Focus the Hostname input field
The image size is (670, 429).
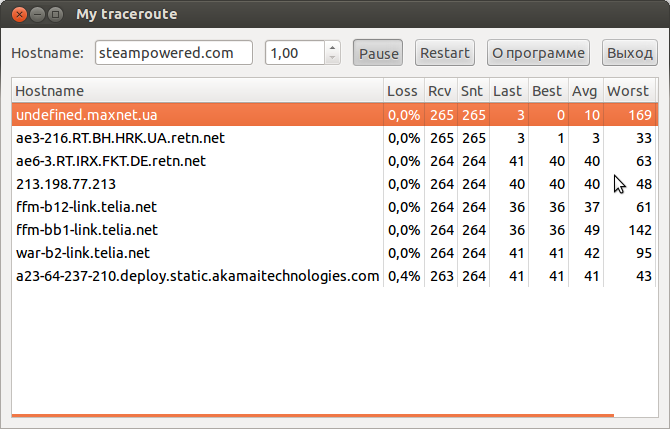[x=173, y=53]
